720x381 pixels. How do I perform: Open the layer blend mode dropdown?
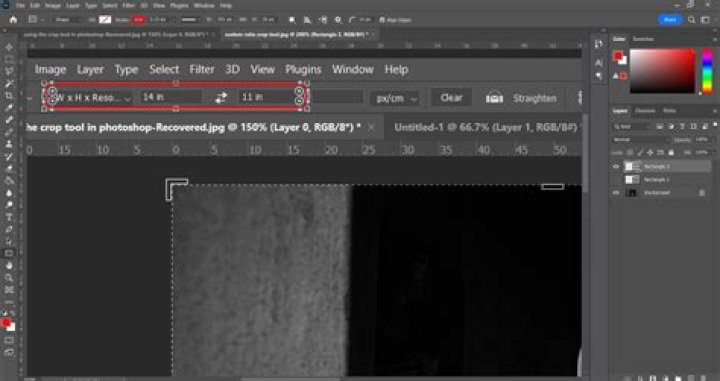(641, 140)
